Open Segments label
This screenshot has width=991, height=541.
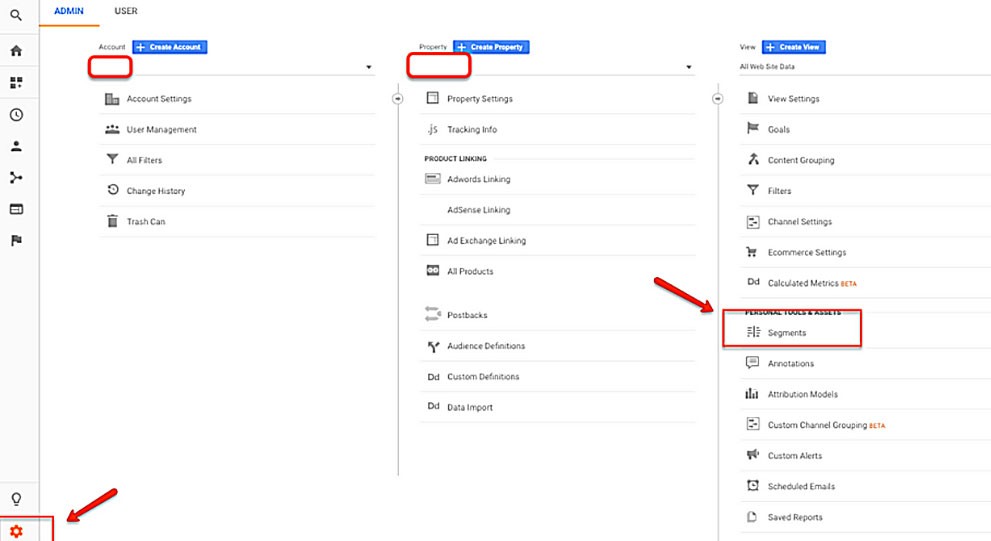[x=787, y=333]
